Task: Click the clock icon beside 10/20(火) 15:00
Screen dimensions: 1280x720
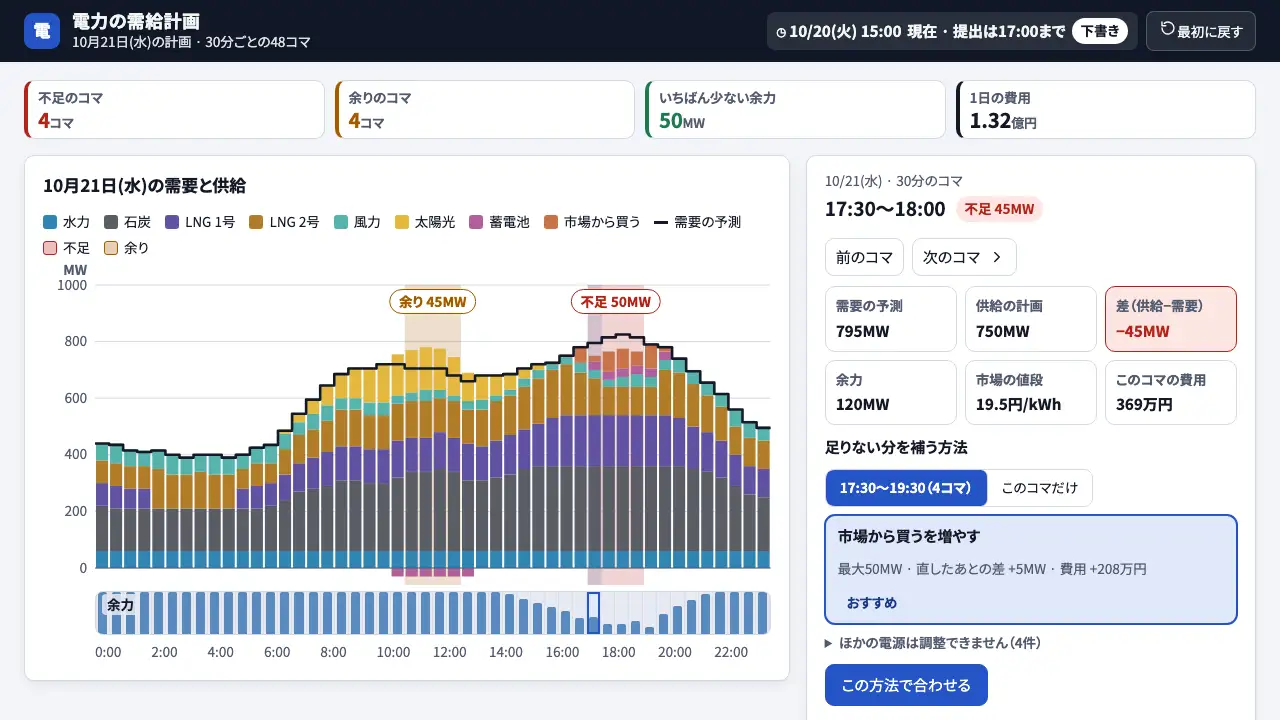Action: pyautogui.click(x=781, y=32)
